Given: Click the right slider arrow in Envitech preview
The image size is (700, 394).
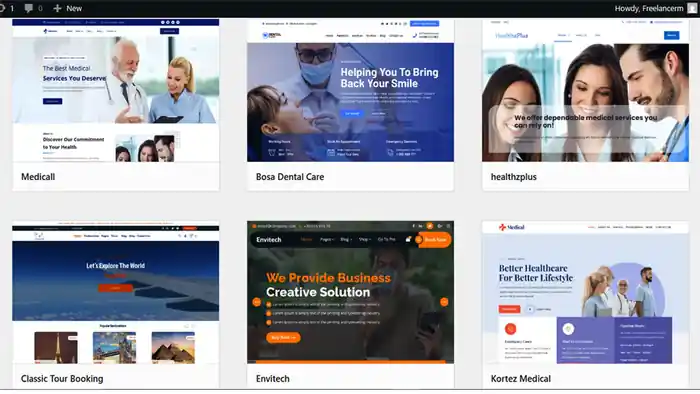Looking at the screenshot, I should 444,302.
